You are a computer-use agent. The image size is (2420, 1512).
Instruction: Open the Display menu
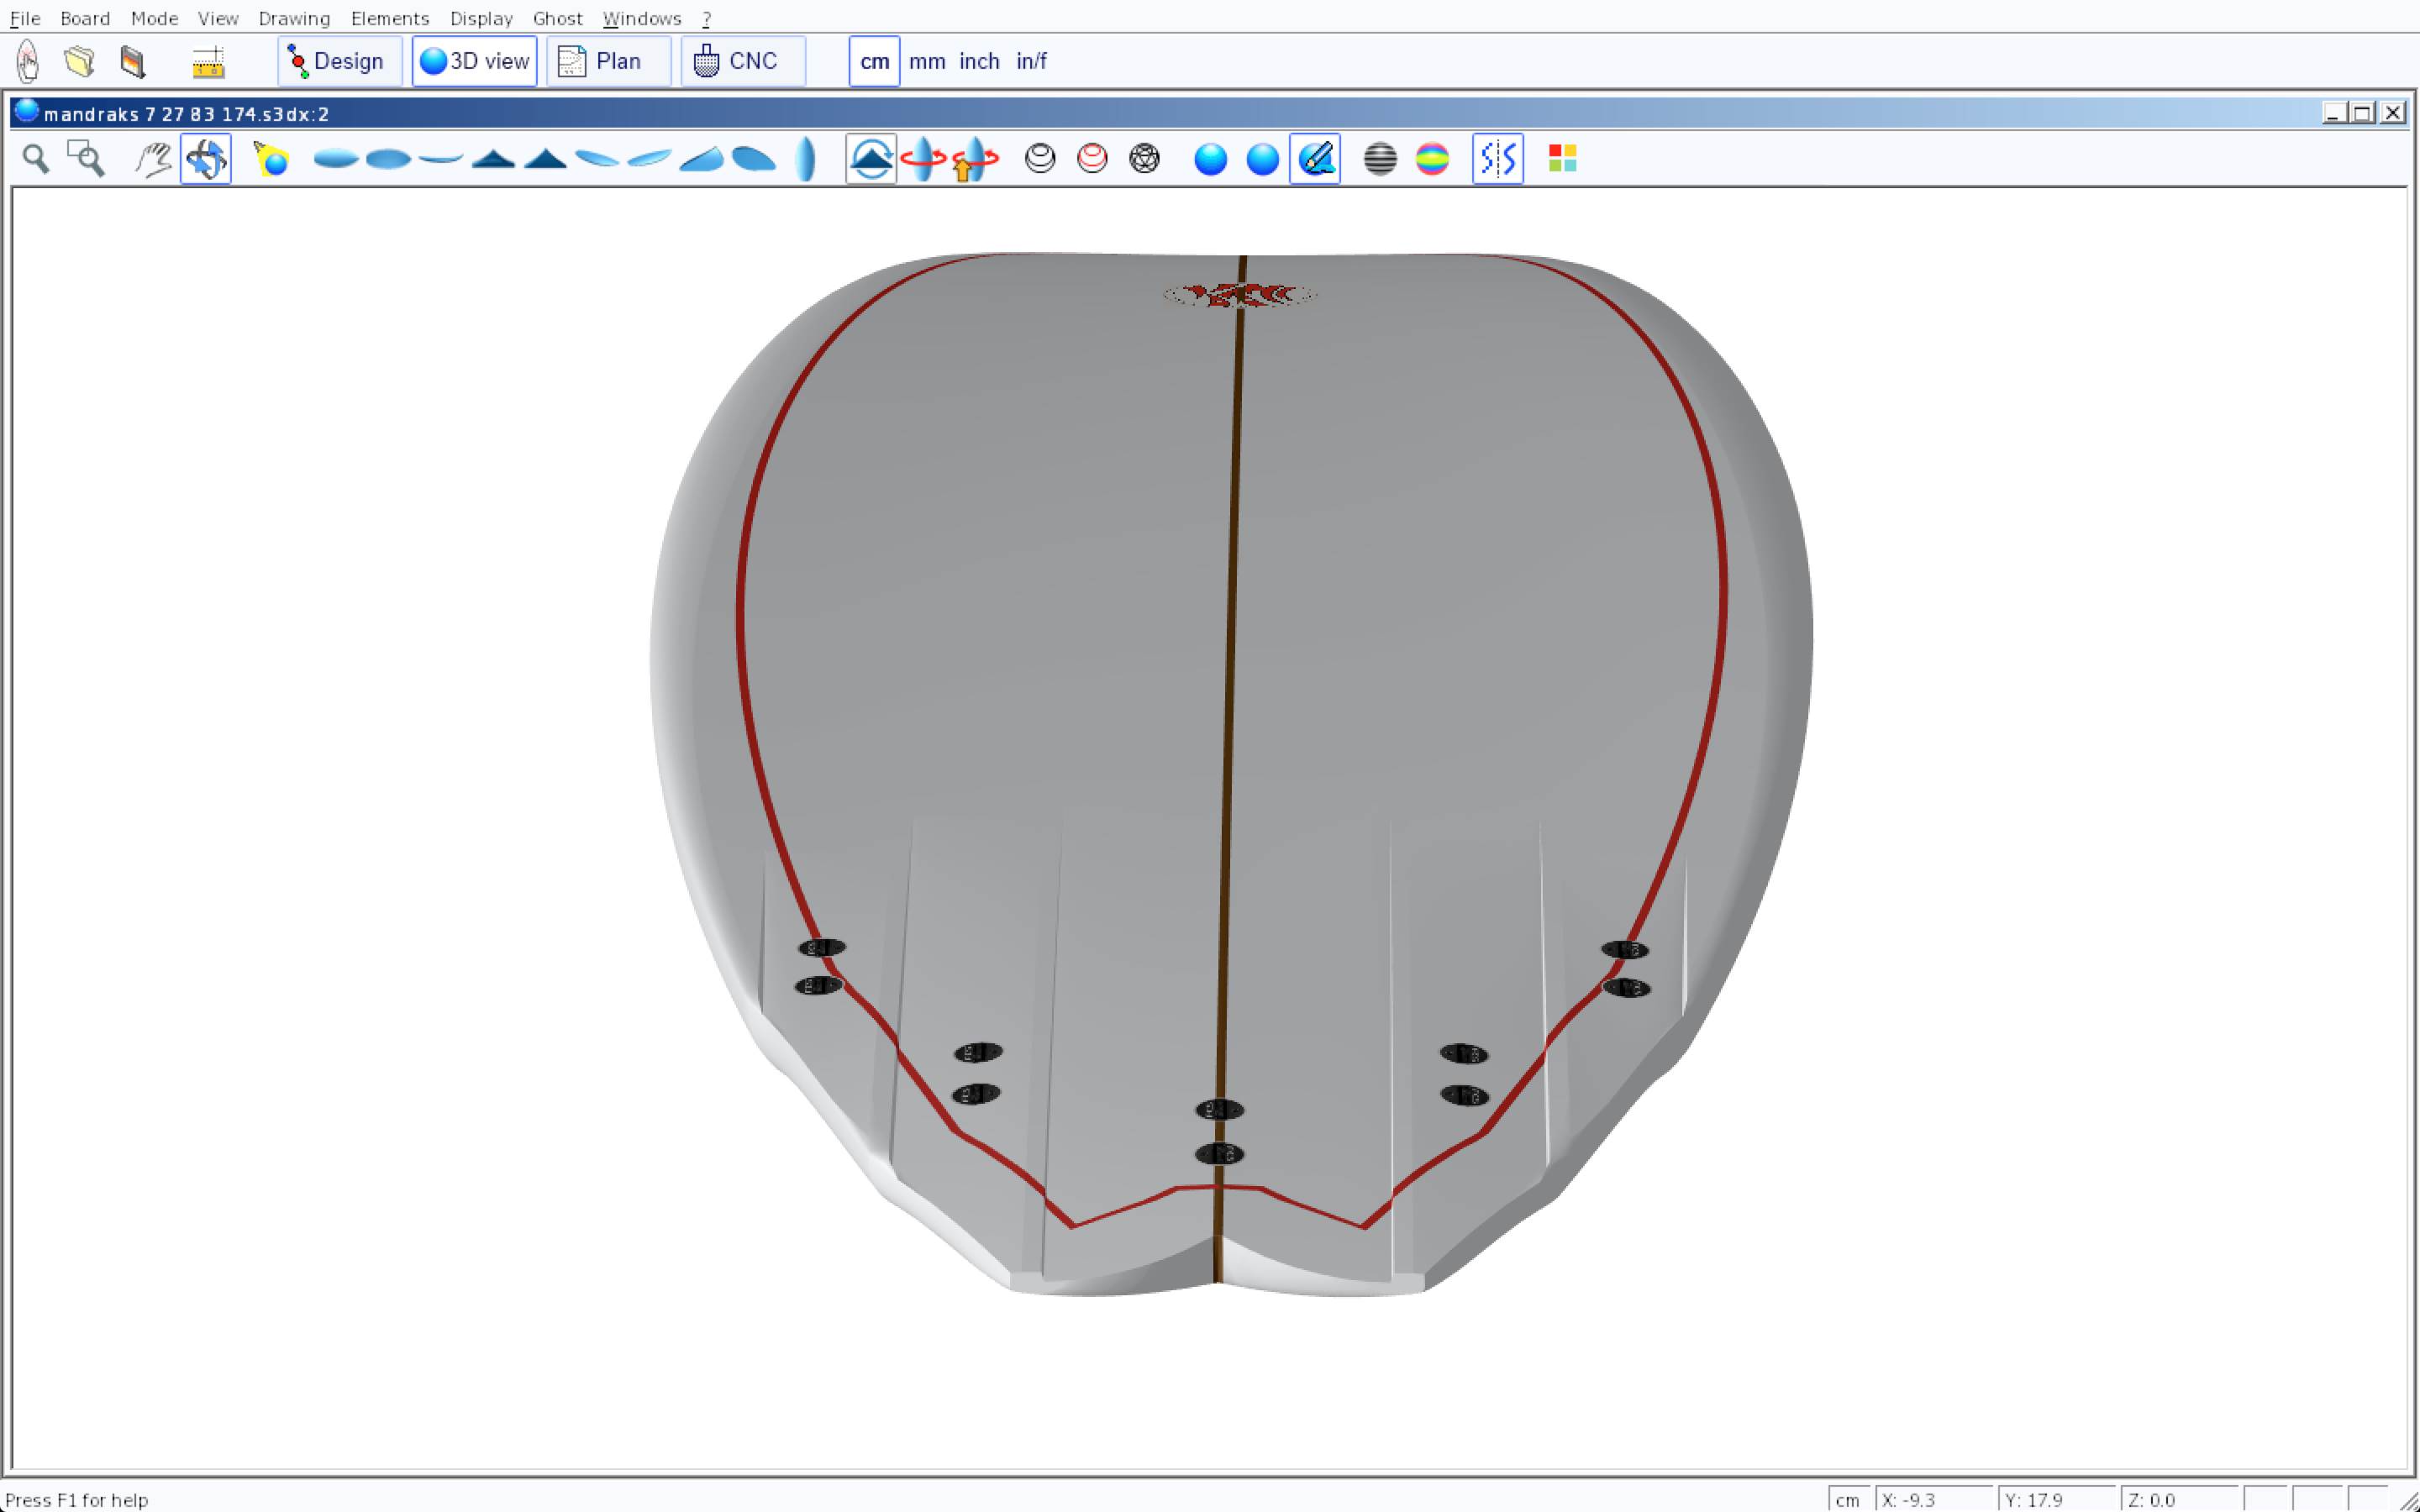tap(481, 18)
